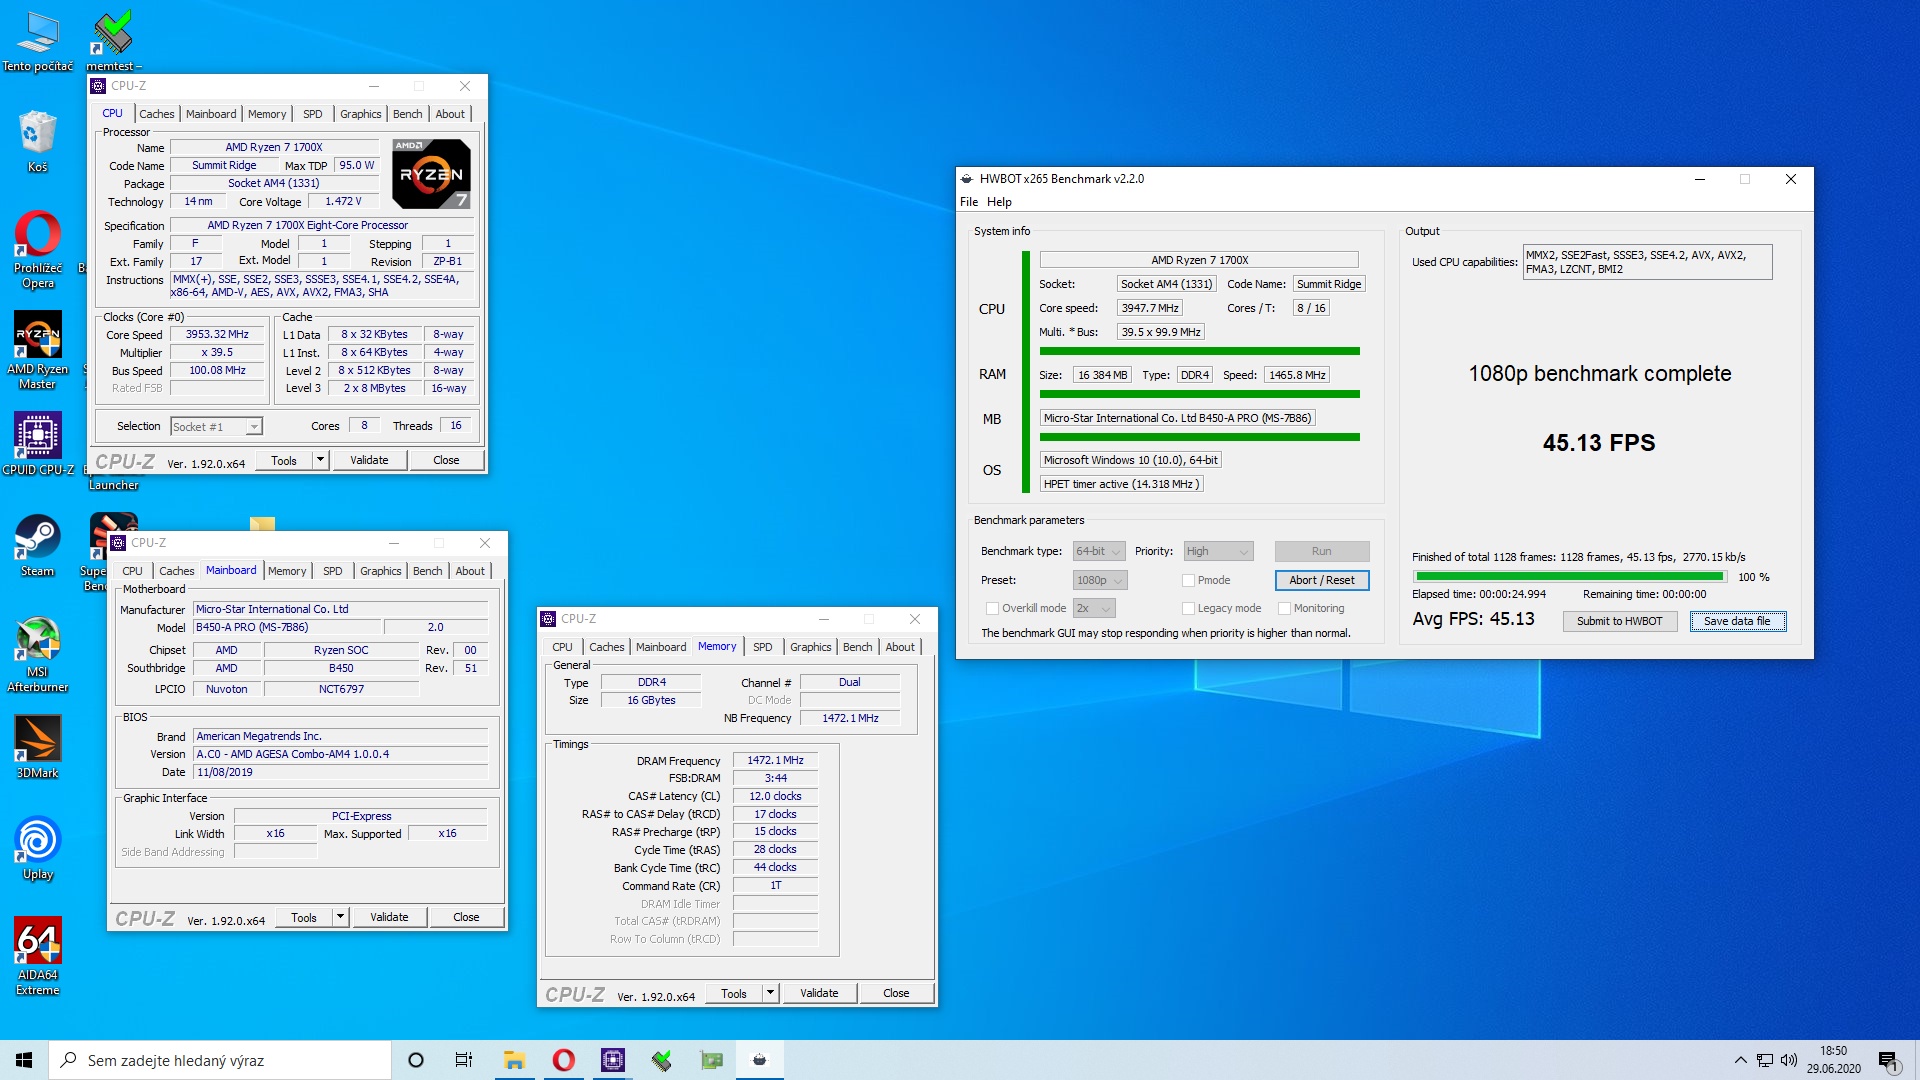Open CPUID CPU-Z desktop shortcut
The height and width of the screenshot is (1080, 1920).
(x=38, y=443)
